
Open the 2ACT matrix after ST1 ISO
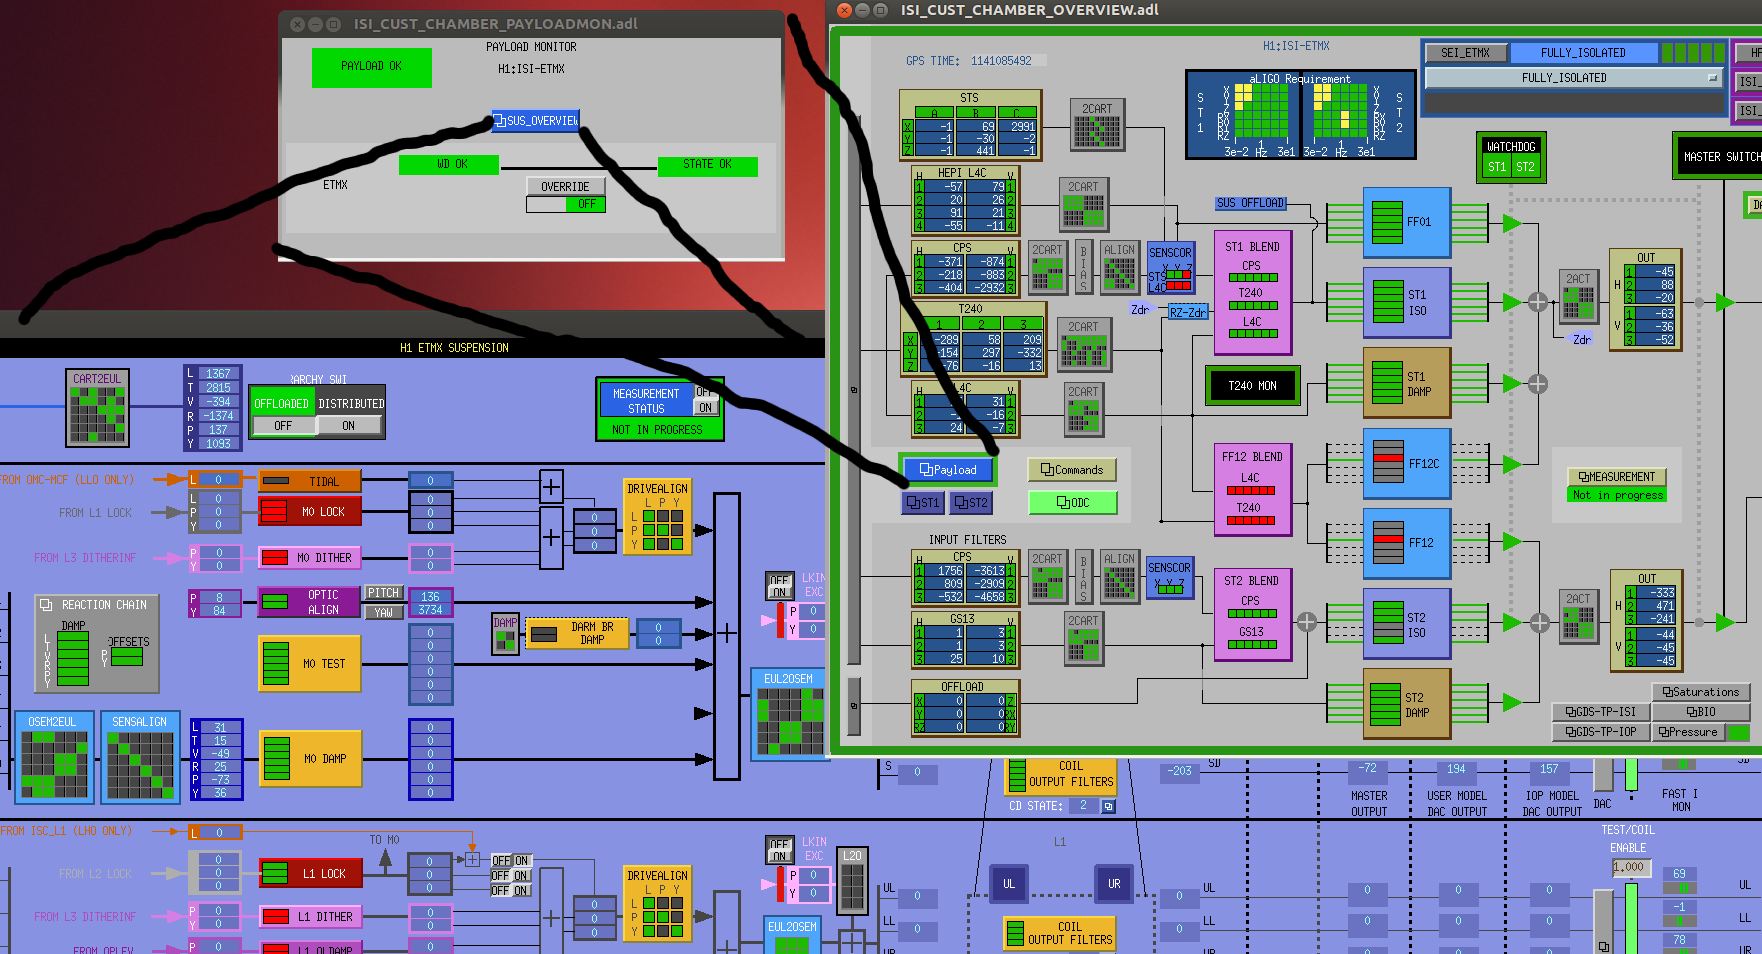pyautogui.click(x=1578, y=296)
